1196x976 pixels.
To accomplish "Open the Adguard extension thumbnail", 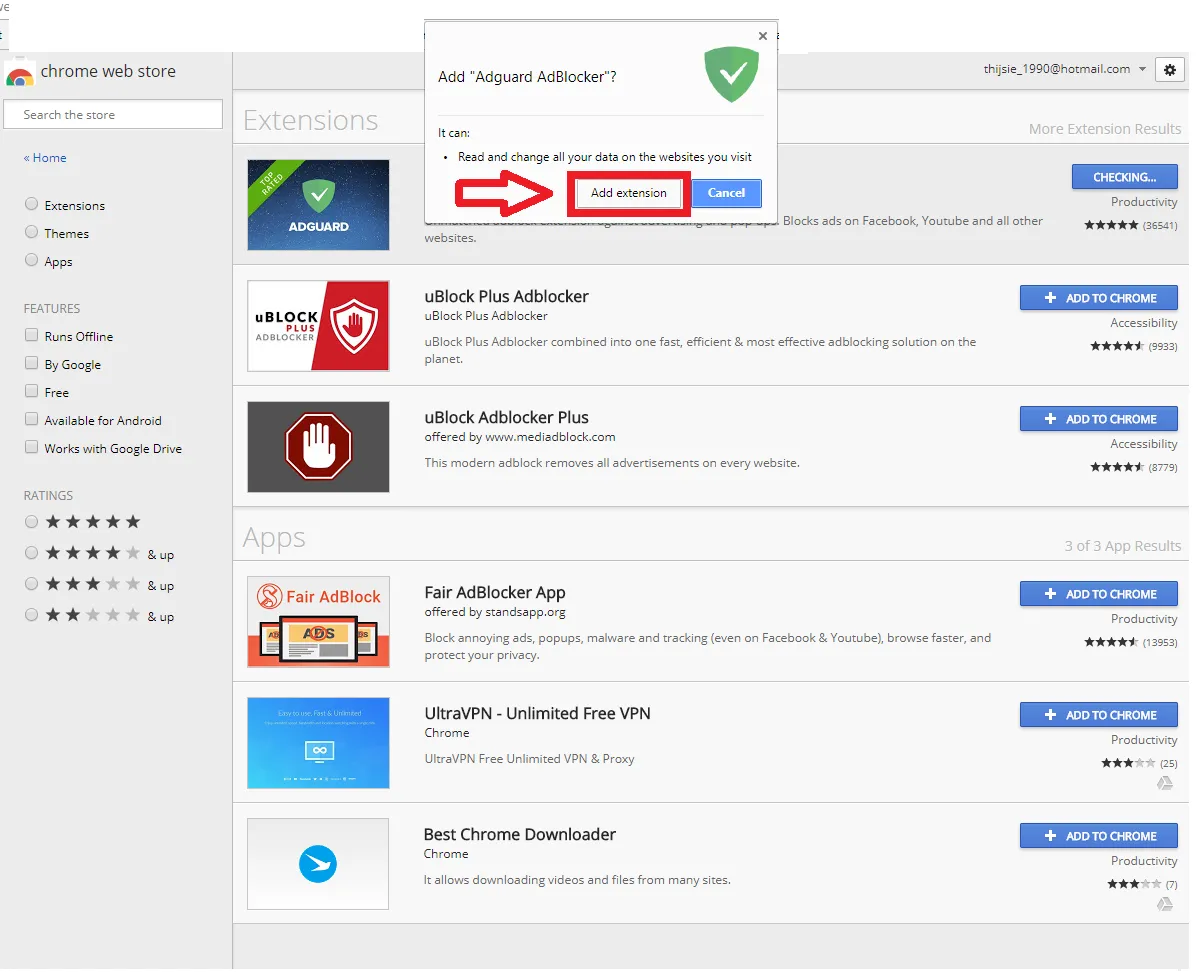I will click(x=318, y=204).
